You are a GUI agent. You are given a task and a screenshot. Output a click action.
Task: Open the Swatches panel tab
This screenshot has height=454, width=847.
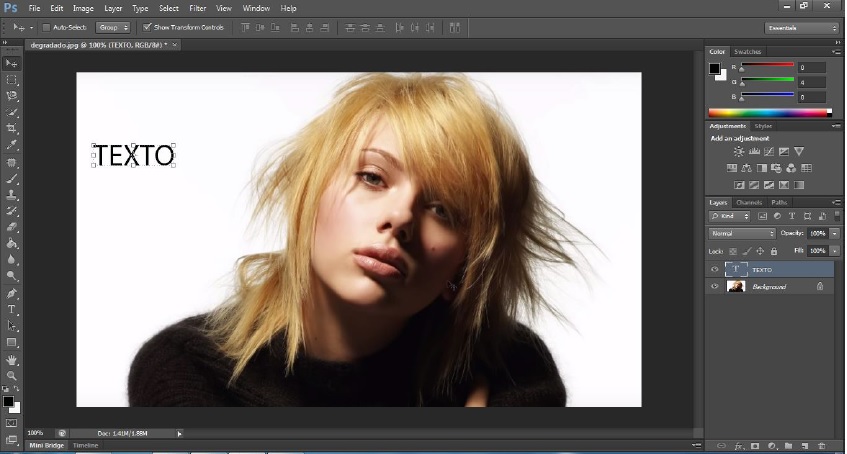click(x=747, y=51)
